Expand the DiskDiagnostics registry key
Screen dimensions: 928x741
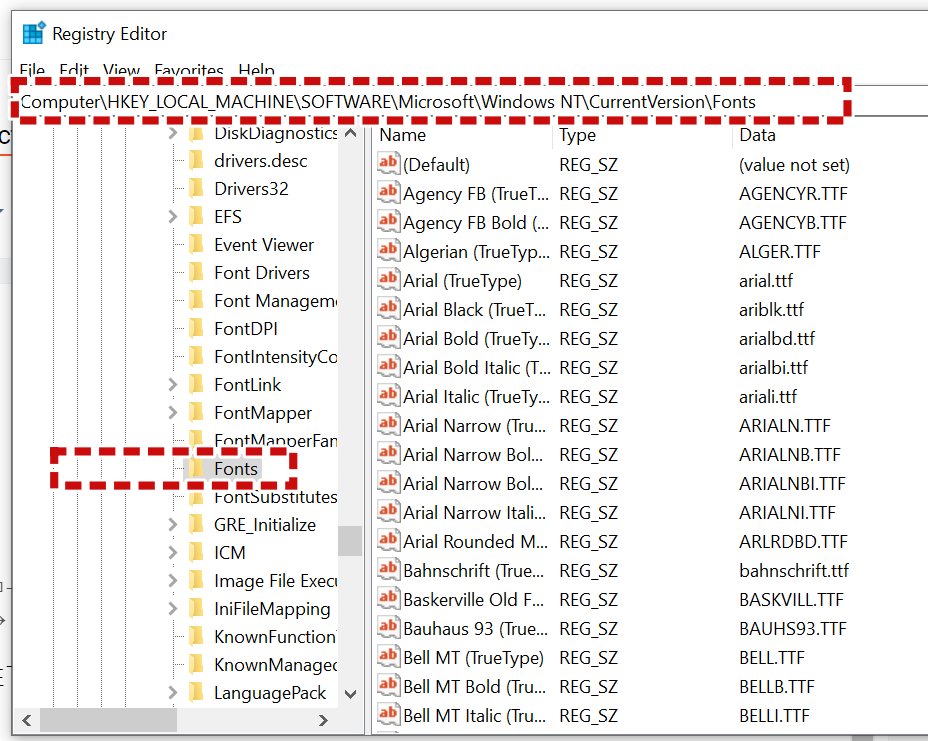[x=172, y=133]
